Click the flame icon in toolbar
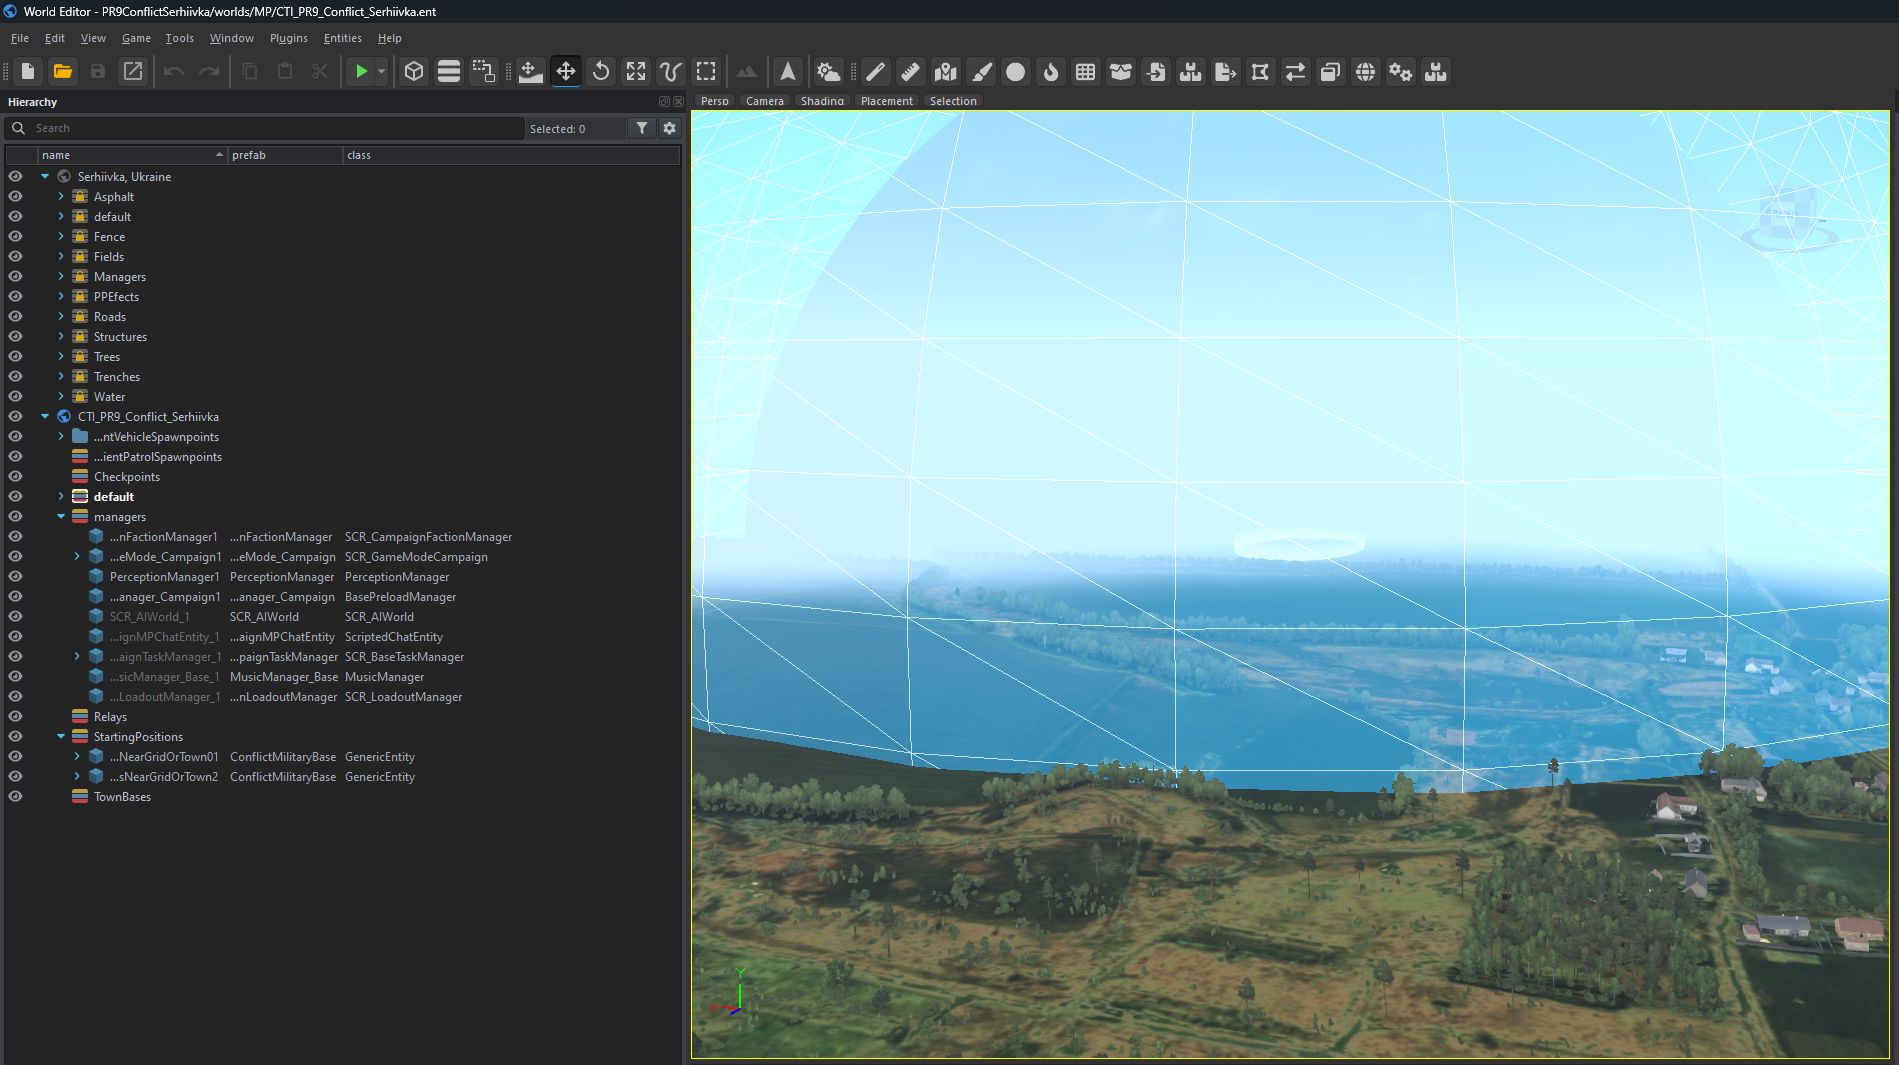Screen dimensions: 1899x1065 coord(1050,72)
